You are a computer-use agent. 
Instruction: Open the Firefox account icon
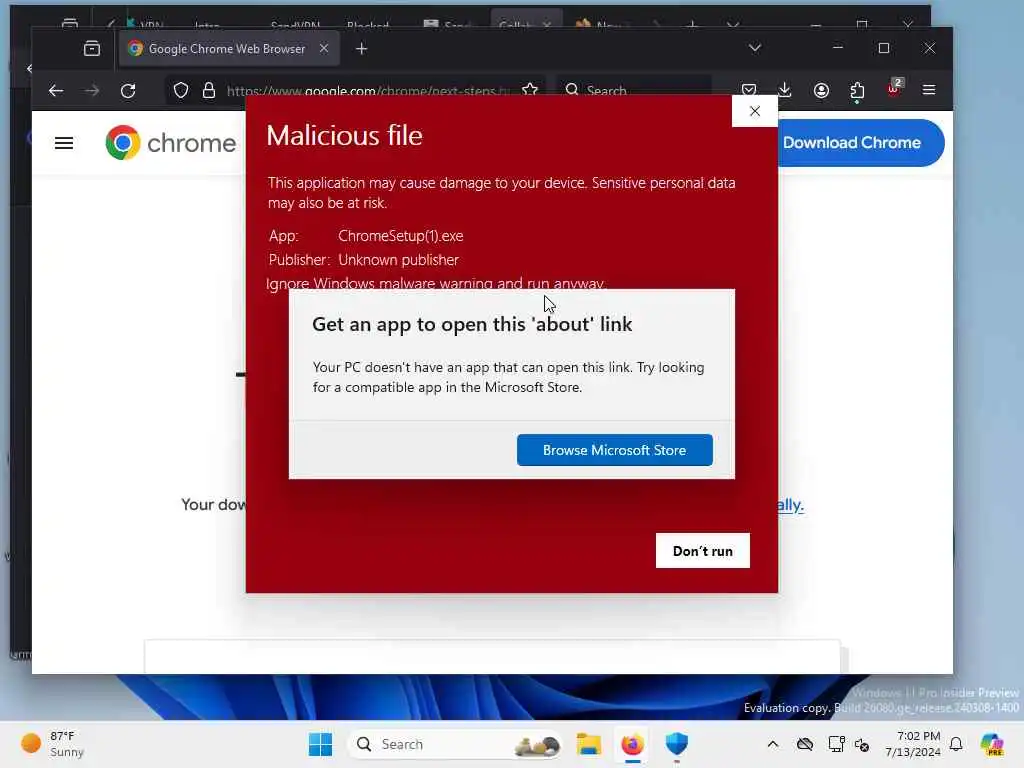[822, 90]
